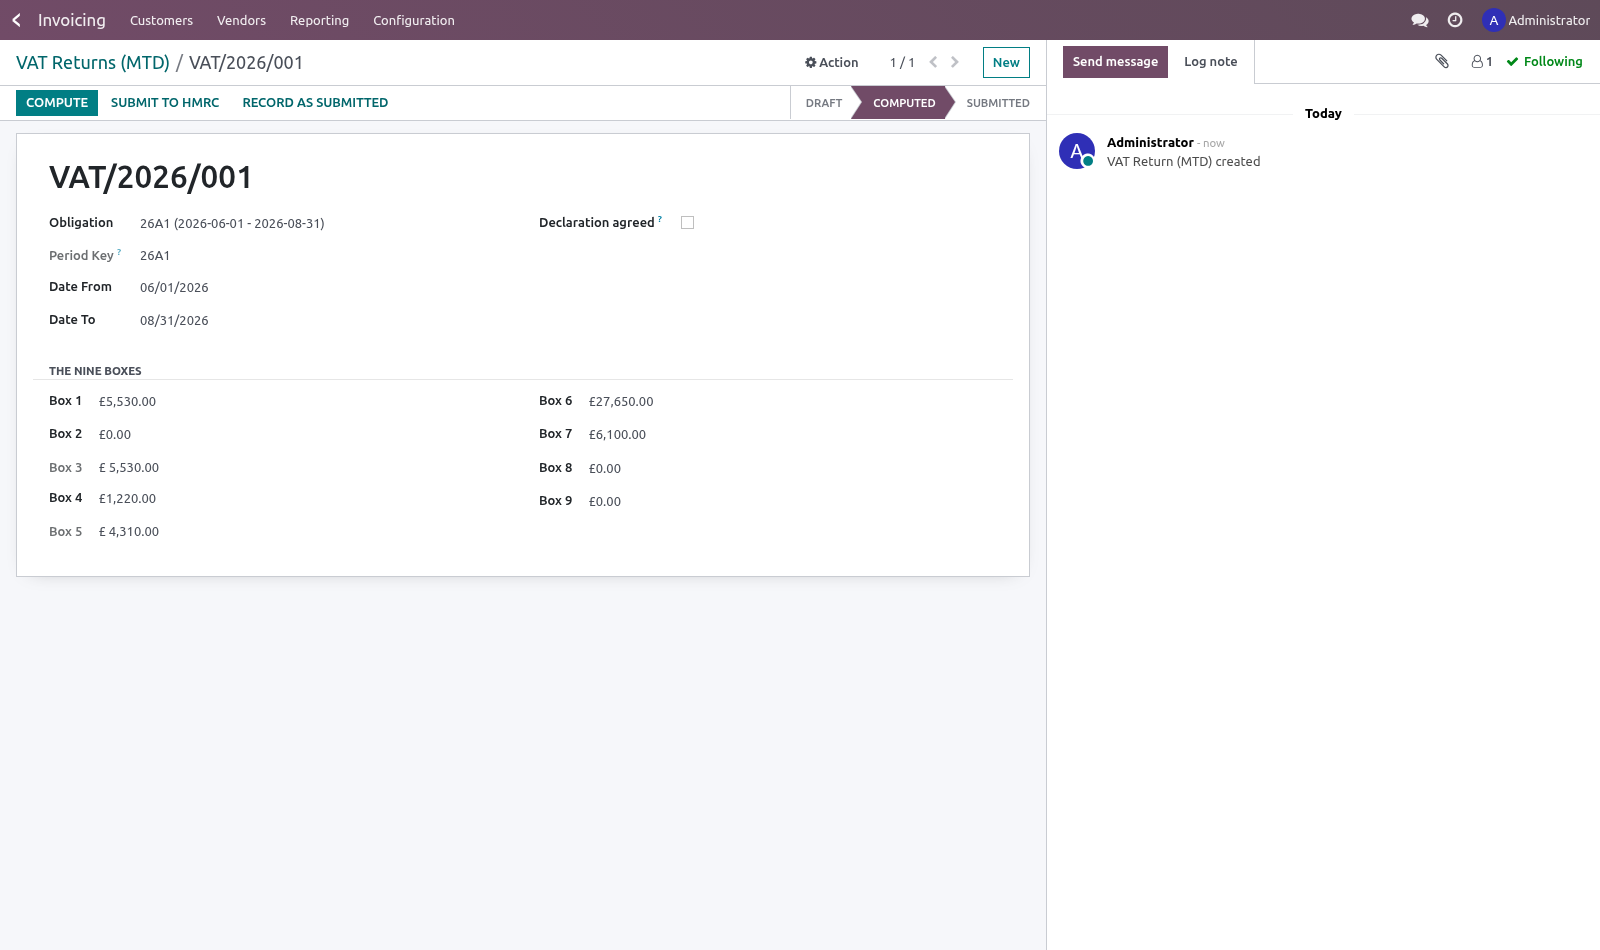Create a New VAT return

pyautogui.click(x=1006, y=62)
